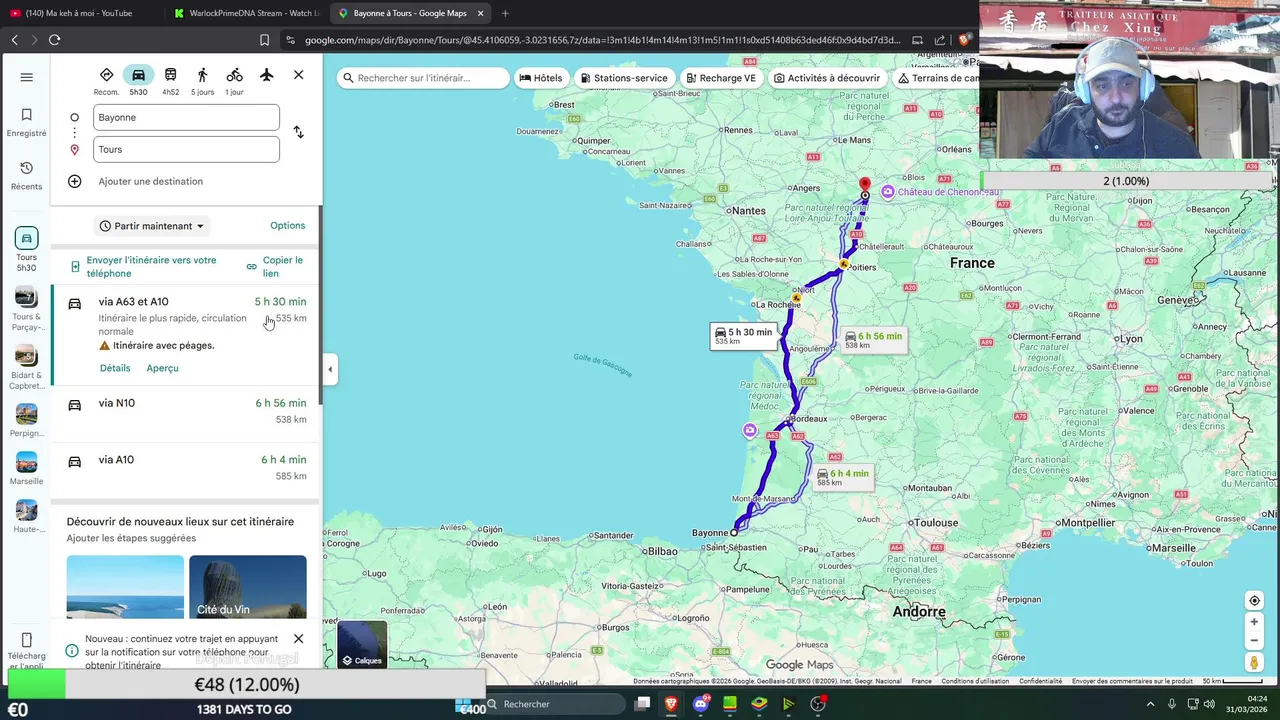The width and height of the screenshot is (1280, 720).
Task: Open the Perpignan recent item
Action: tap(27, 420)
